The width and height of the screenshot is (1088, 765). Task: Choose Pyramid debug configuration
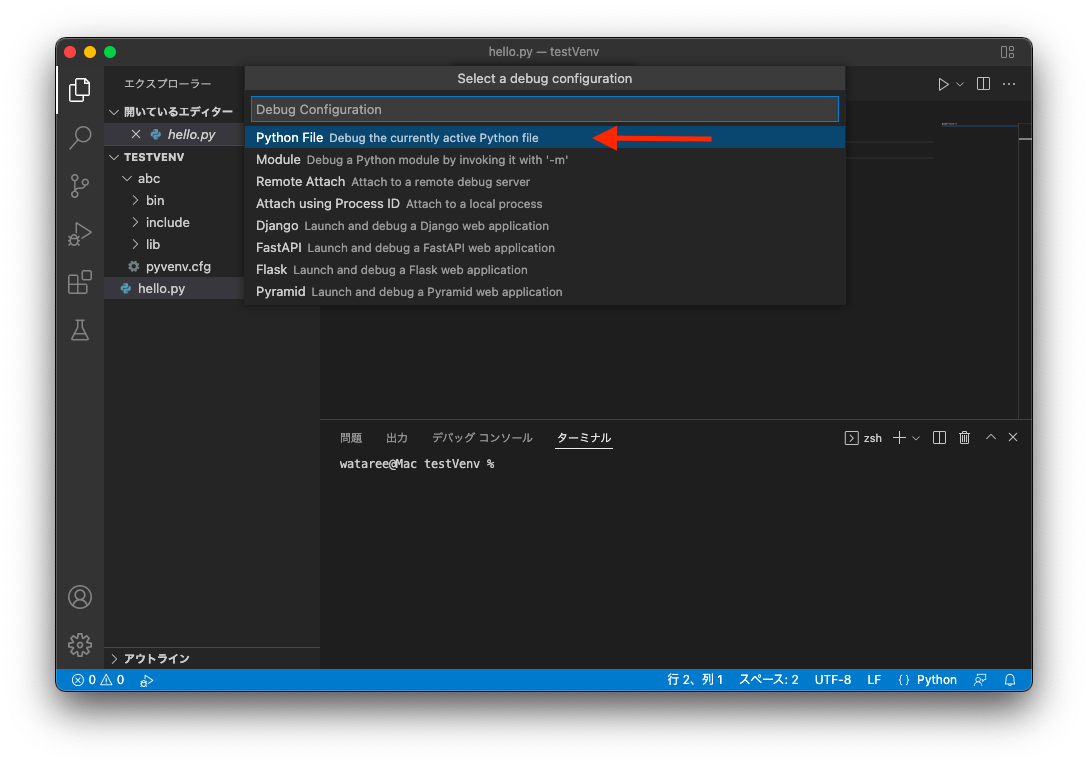(x=545, y=292)
